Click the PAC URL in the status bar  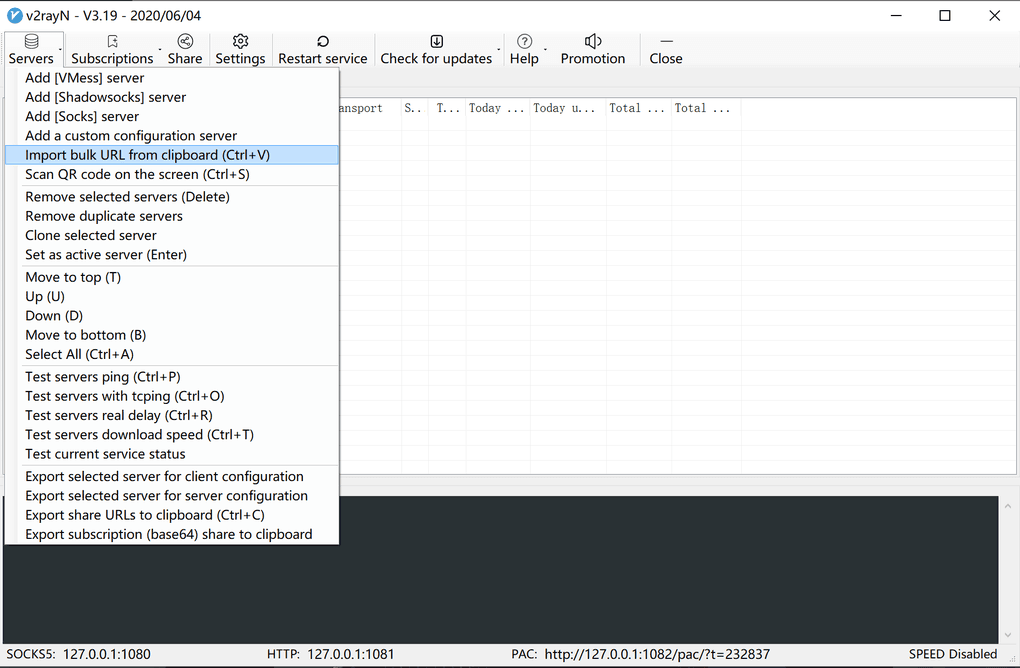[657, 654]
